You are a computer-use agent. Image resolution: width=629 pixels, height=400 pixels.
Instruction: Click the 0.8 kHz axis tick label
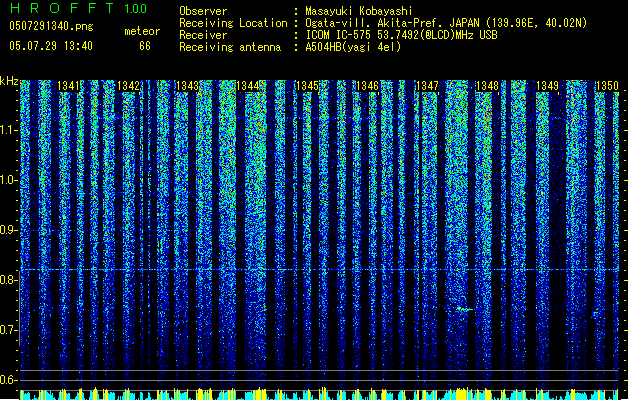pos(9,280)
